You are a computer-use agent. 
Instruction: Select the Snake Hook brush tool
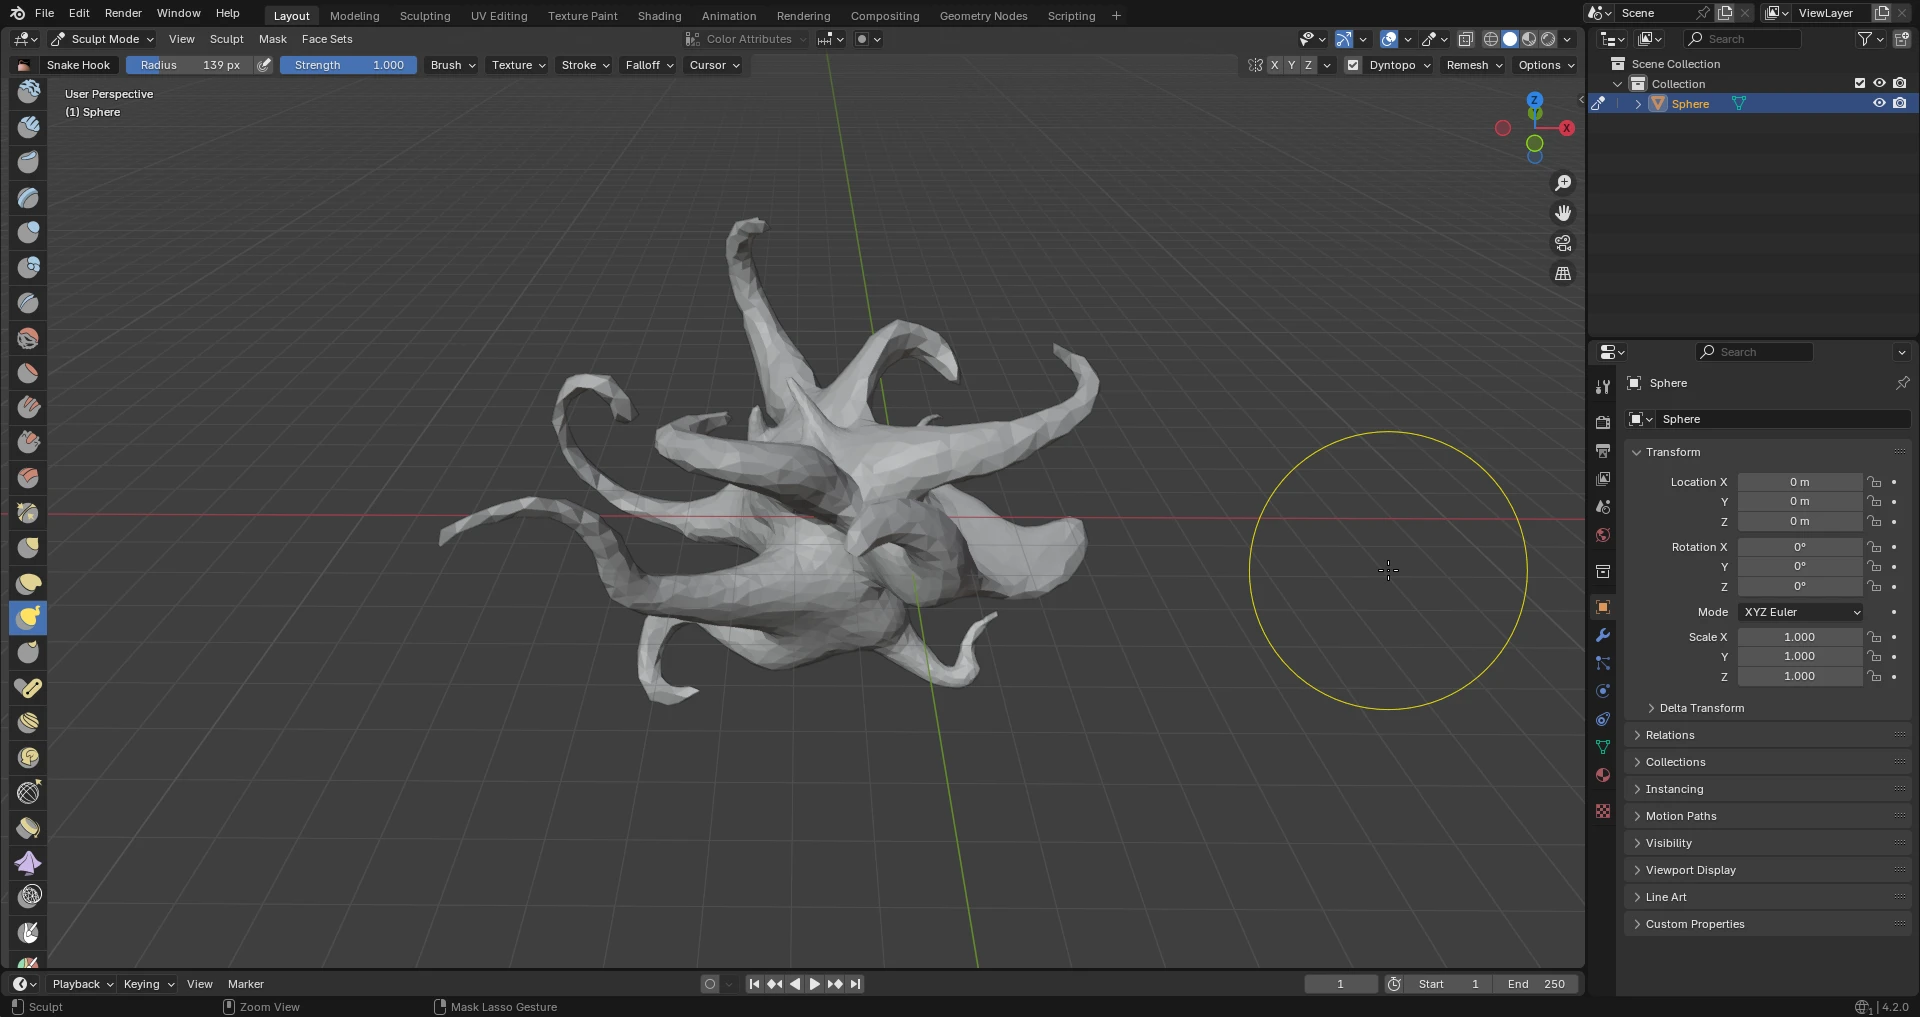tap(28, 618)
